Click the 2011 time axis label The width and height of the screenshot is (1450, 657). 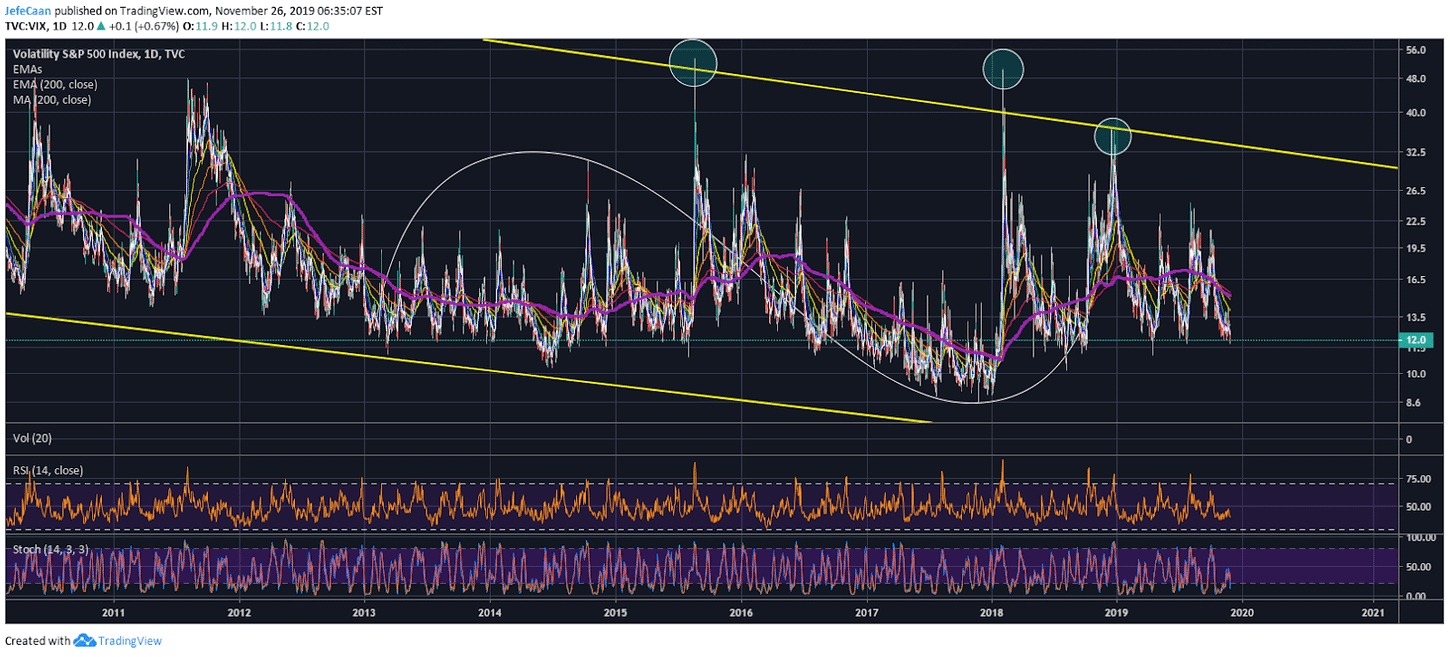point(112,613)
